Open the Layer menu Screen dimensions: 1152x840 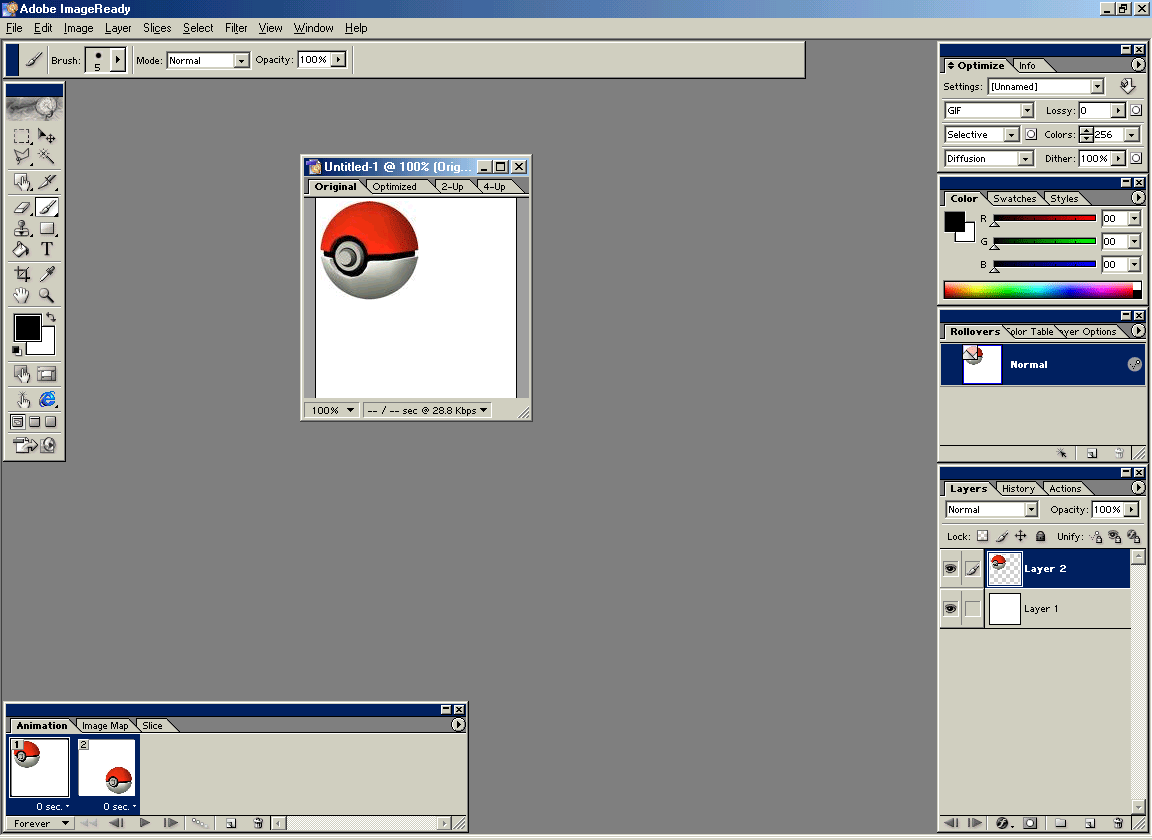pos(118,28)
